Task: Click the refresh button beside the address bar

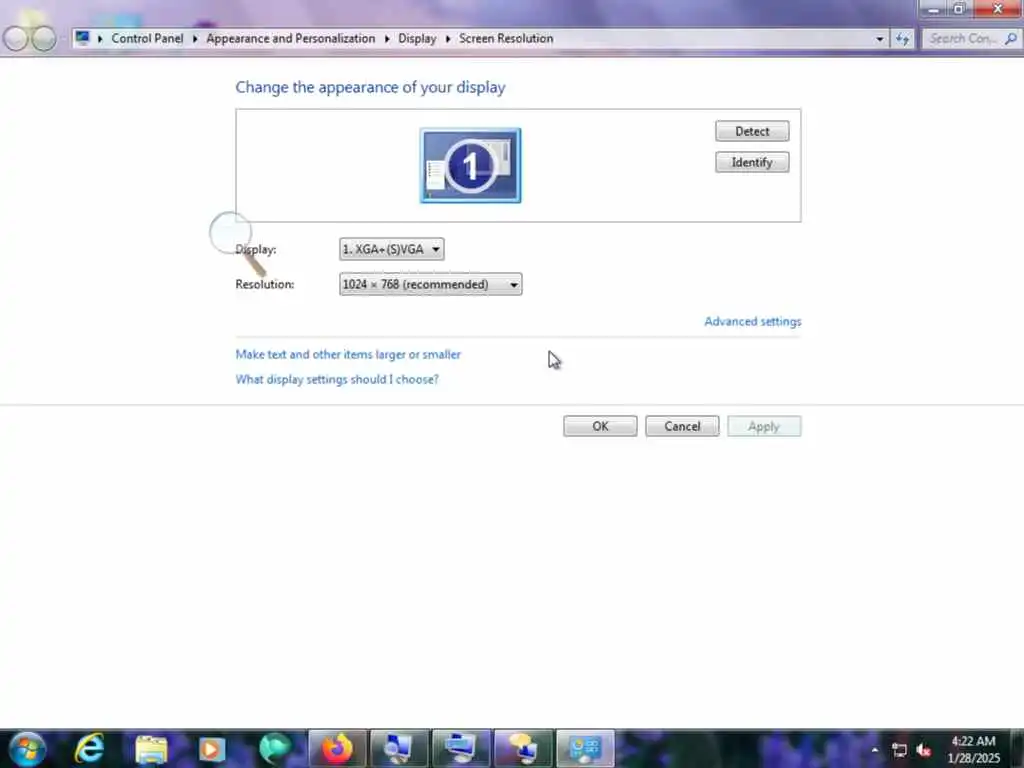Action: tap(903, 39)
